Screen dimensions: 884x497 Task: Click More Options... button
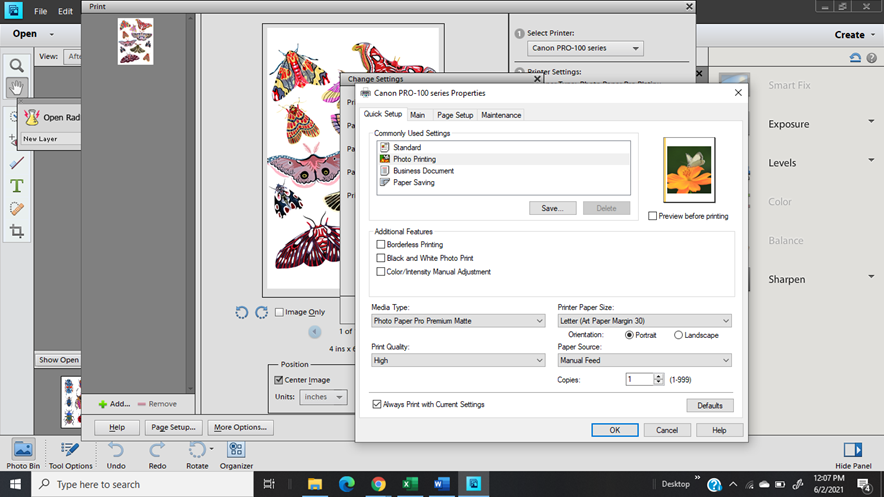240,427
